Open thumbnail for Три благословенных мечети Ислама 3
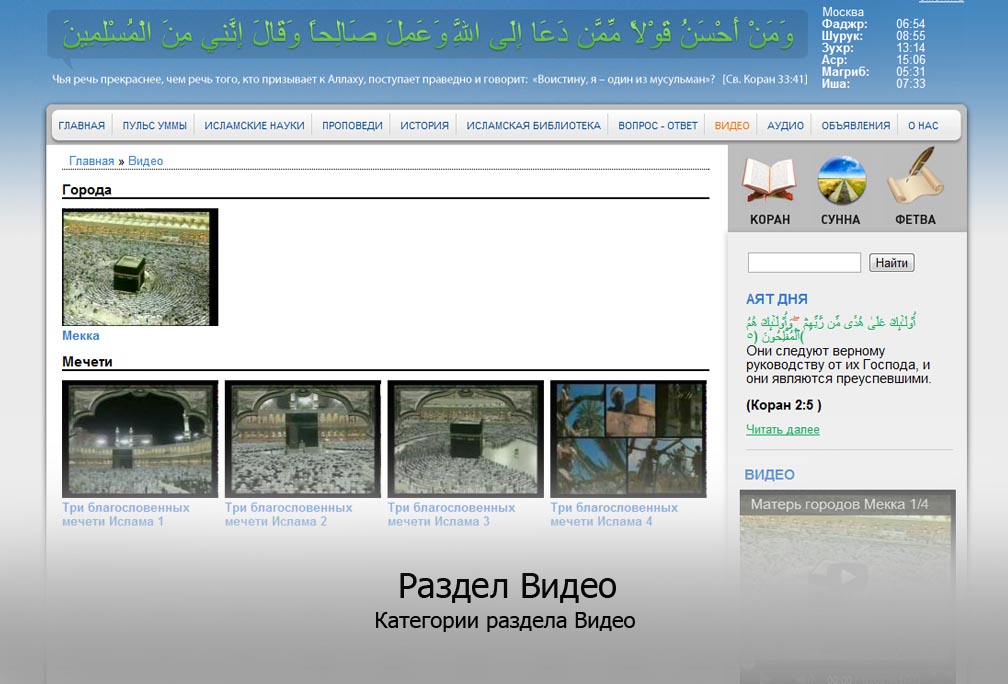 point(465,438)
